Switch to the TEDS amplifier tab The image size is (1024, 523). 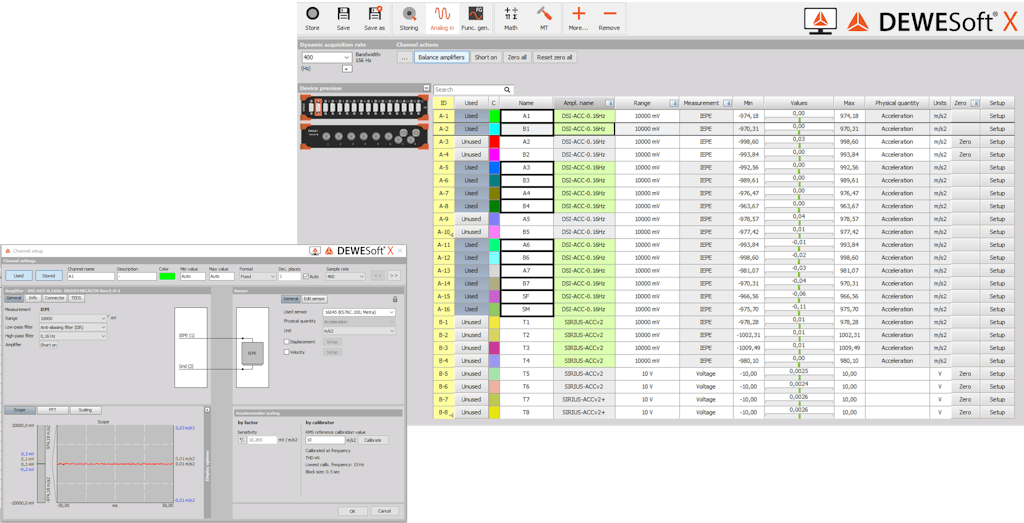click(76, 298)
